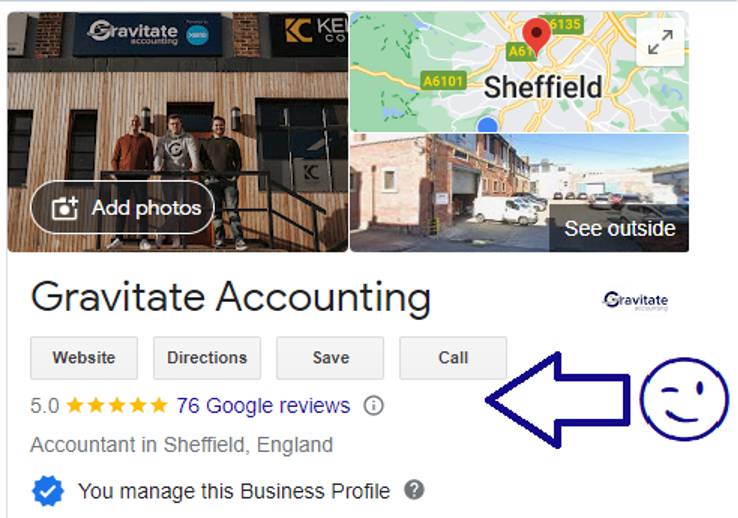The image size is (738, 518).
Task: Select the Add photos button
Action: [122, 207]
